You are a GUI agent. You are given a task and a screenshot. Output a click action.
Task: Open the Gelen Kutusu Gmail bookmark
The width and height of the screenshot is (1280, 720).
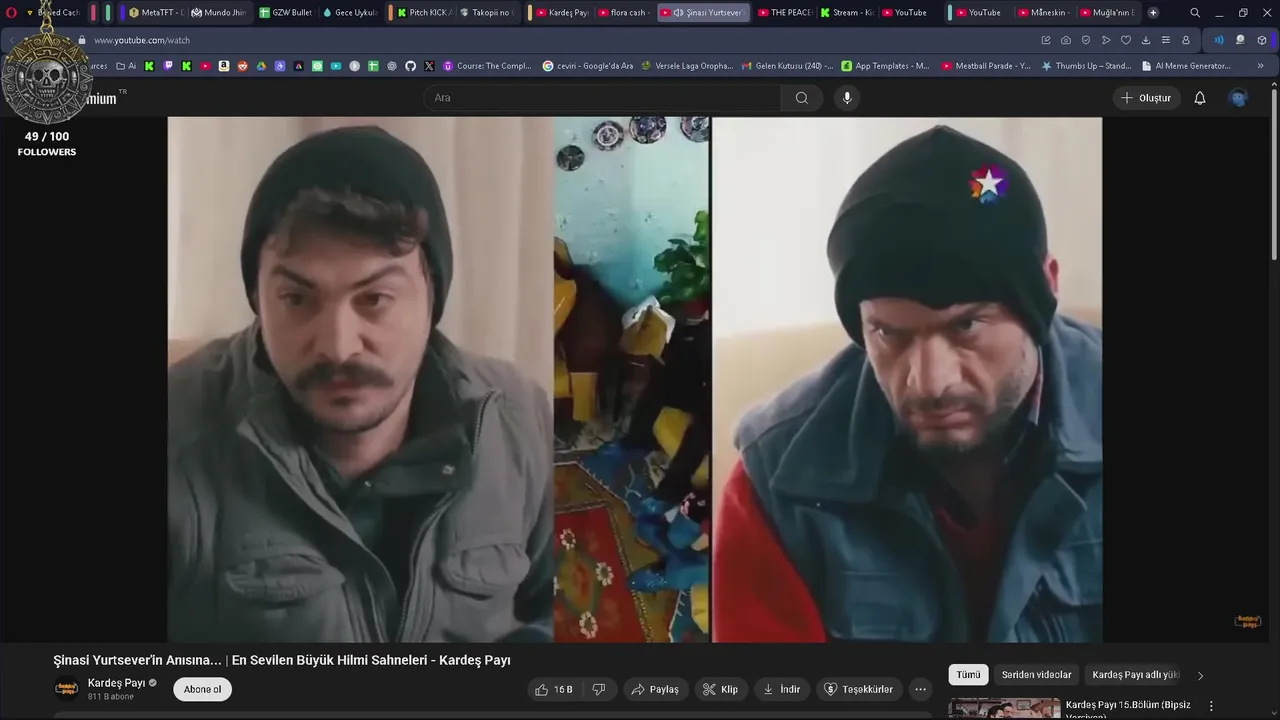(x=787, y=66)
